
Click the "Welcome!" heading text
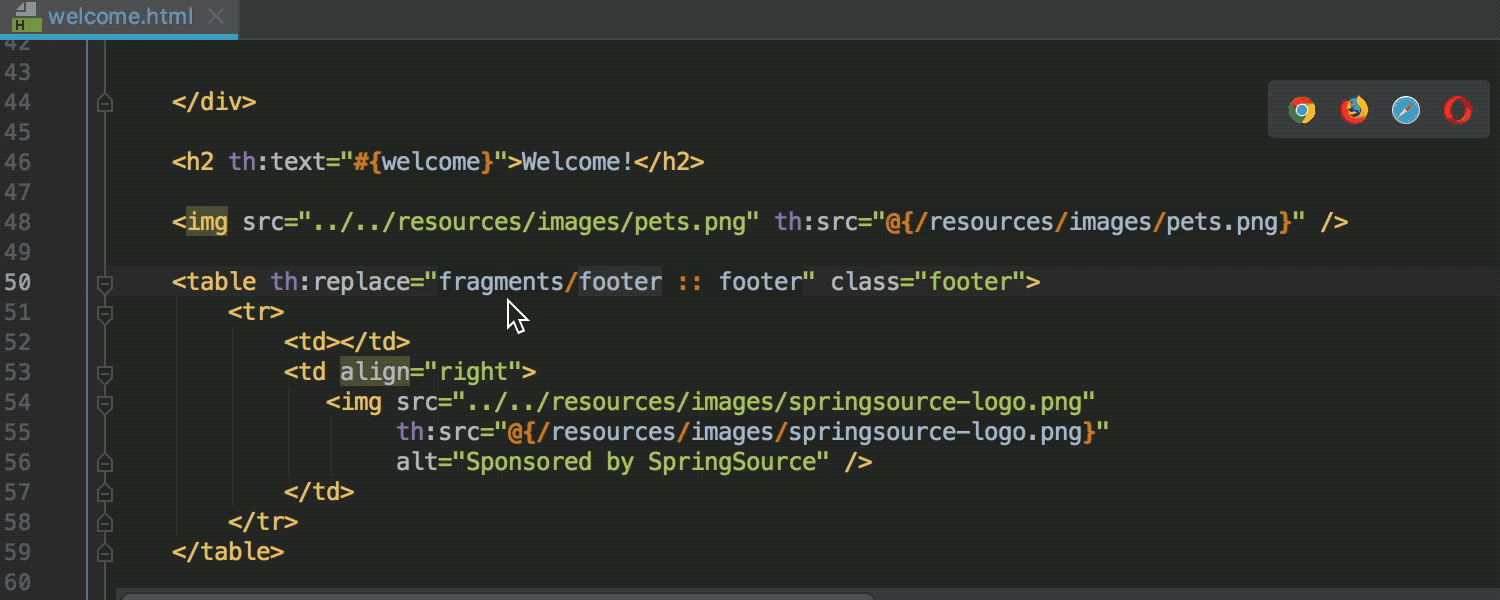coord(578,162)
